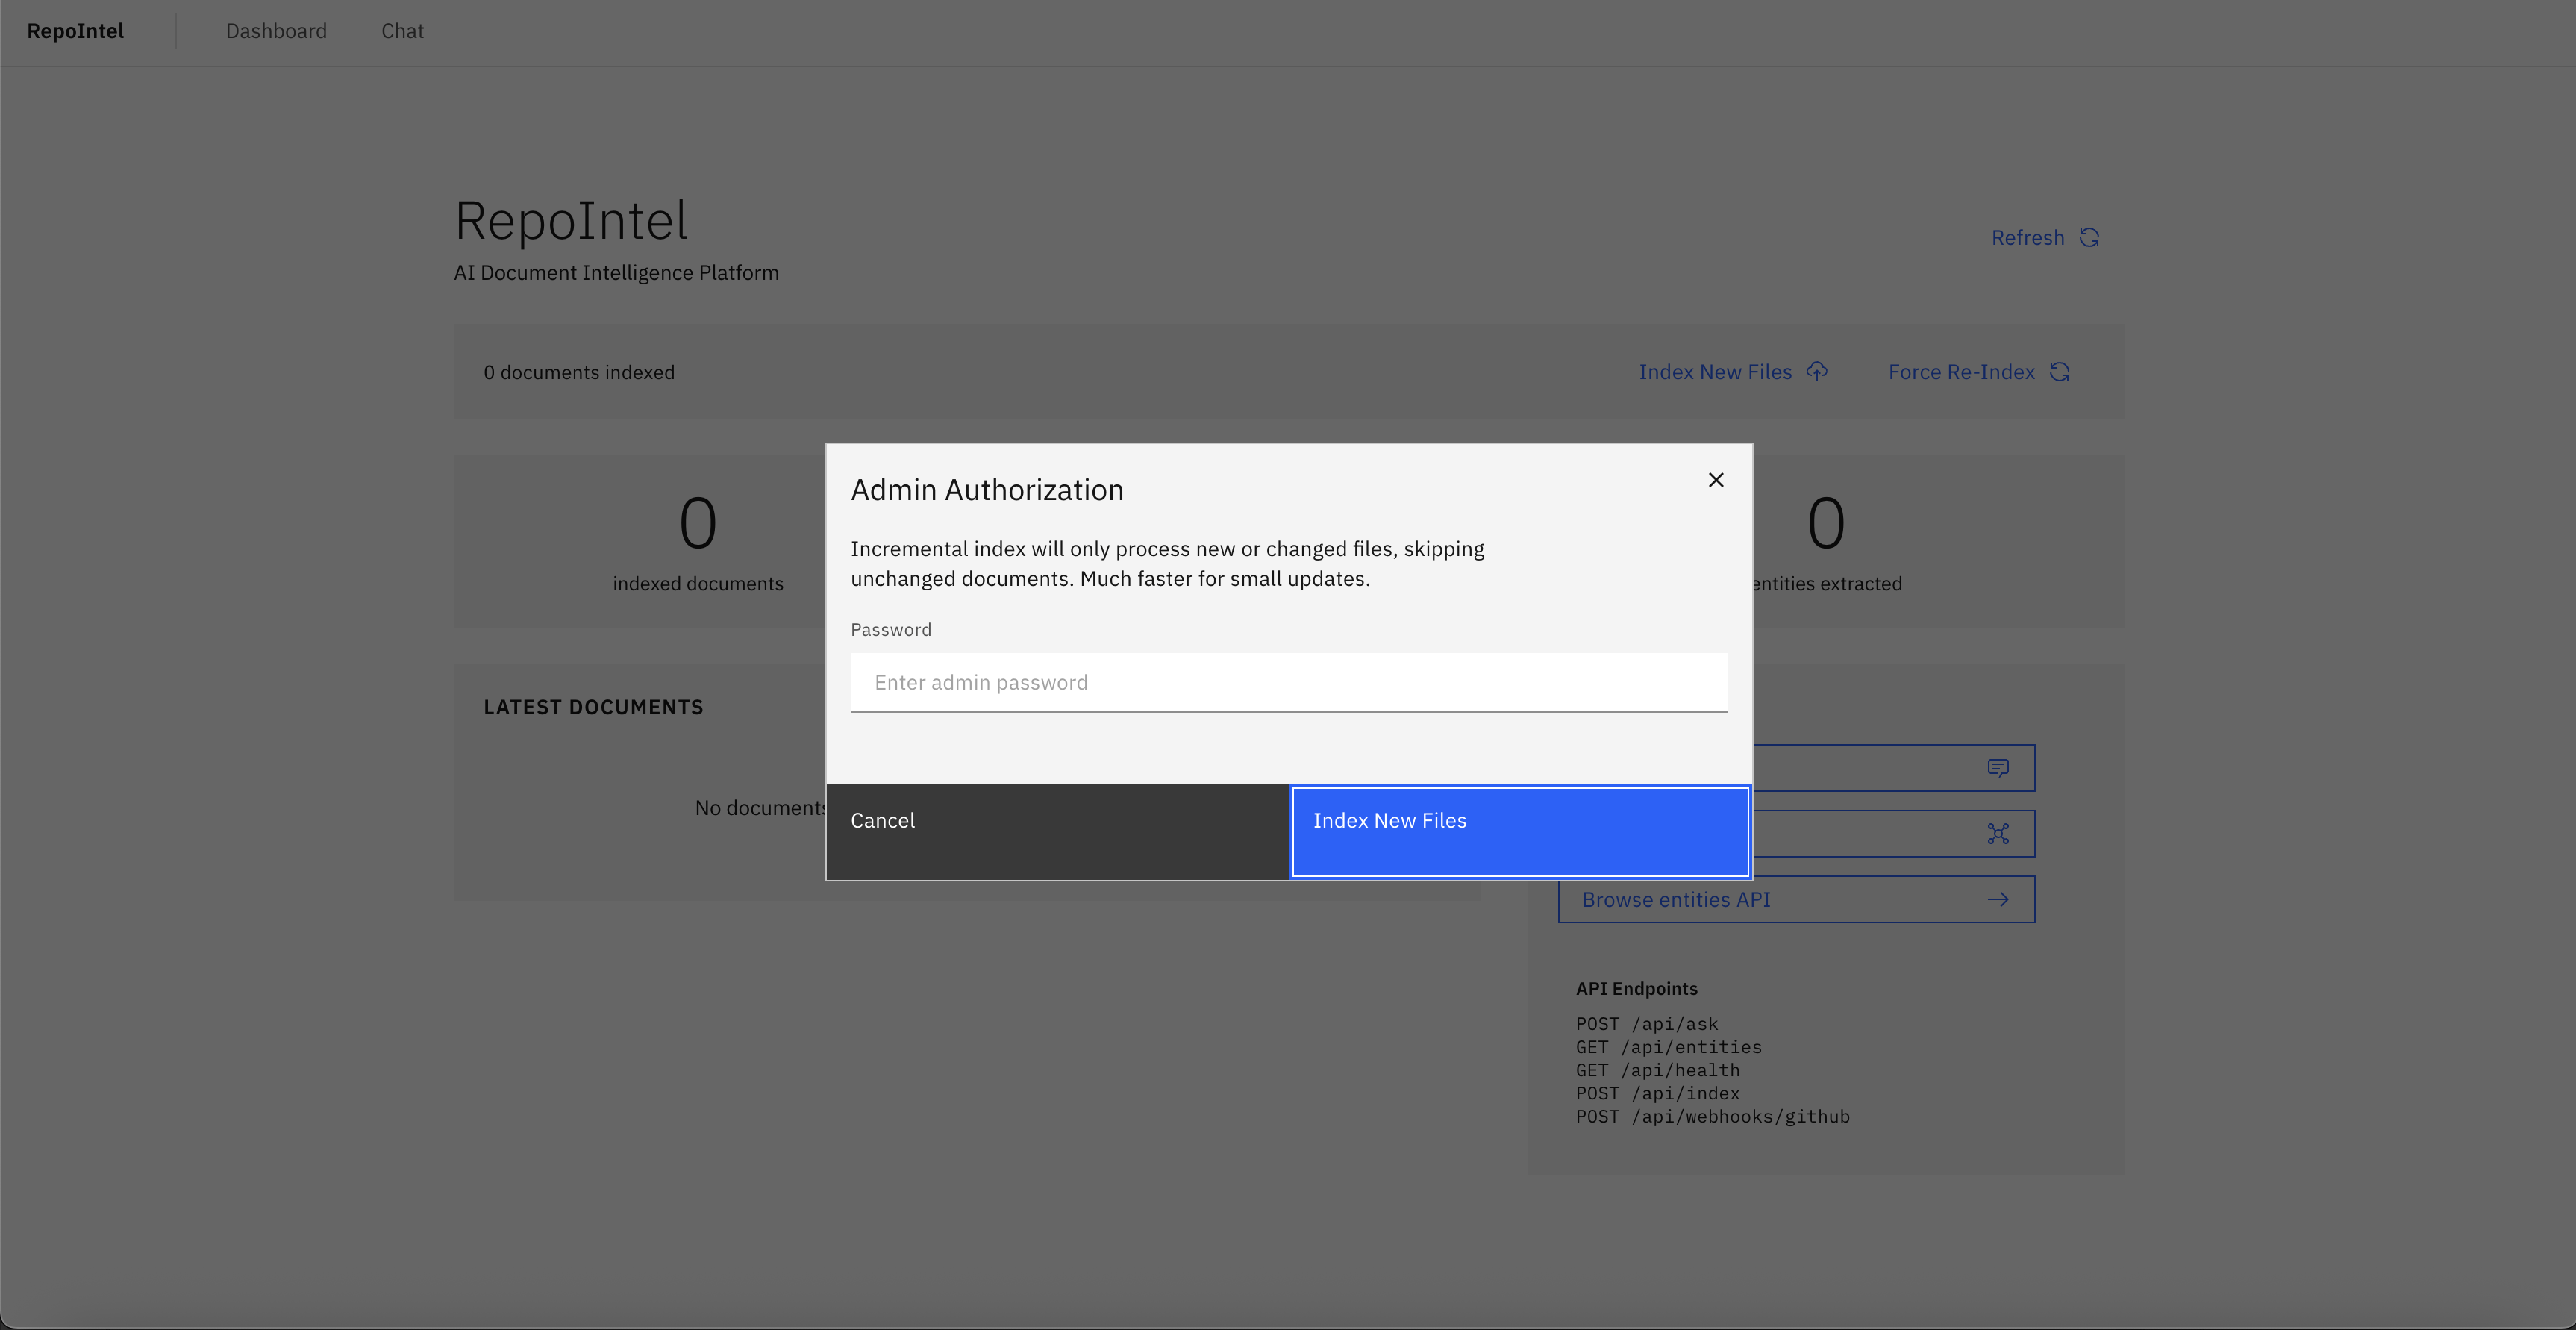Click the RepoIntel brand logo
This screenshot has height=1330, width=2576.
pyautogui.click(x=76, y=31)
